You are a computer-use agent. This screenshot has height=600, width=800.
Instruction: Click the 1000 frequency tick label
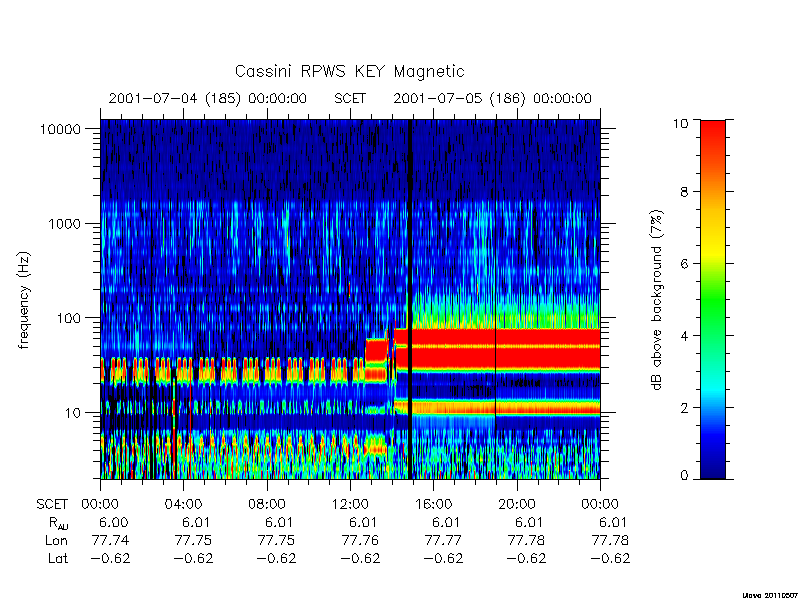coord(64,223)
